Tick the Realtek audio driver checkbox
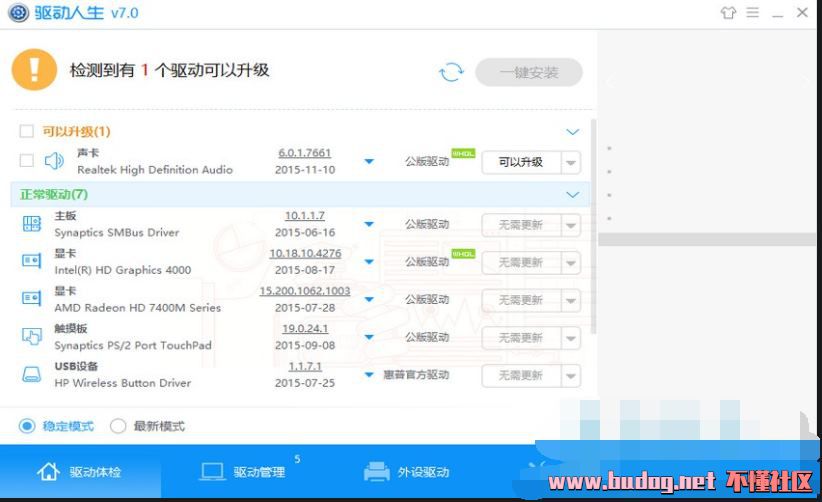 [x=26, y=161]
